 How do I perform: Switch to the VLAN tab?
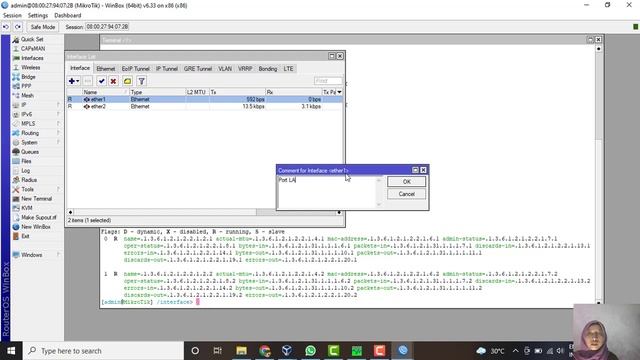coord(225,69)
